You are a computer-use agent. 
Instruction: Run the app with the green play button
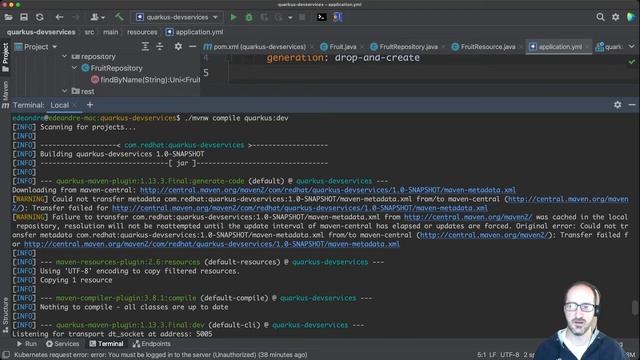(x=233, y=17)
